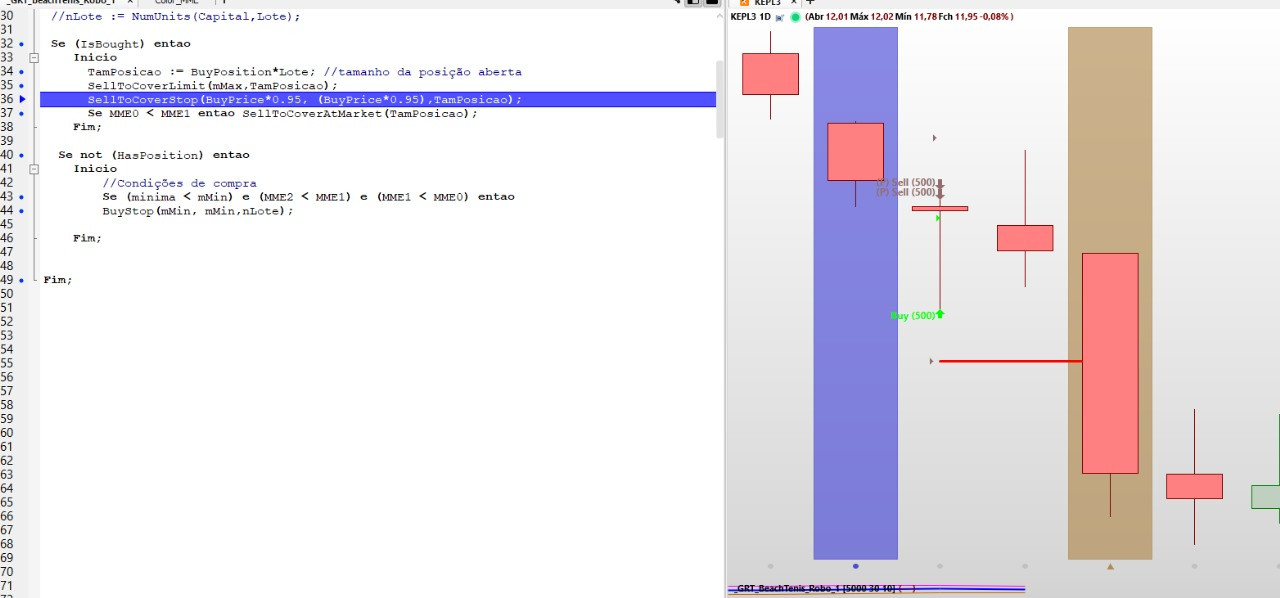
Task: Click the SellToCoverLimit(mMax,TamPosicao) line
Action: click(213, 86)
